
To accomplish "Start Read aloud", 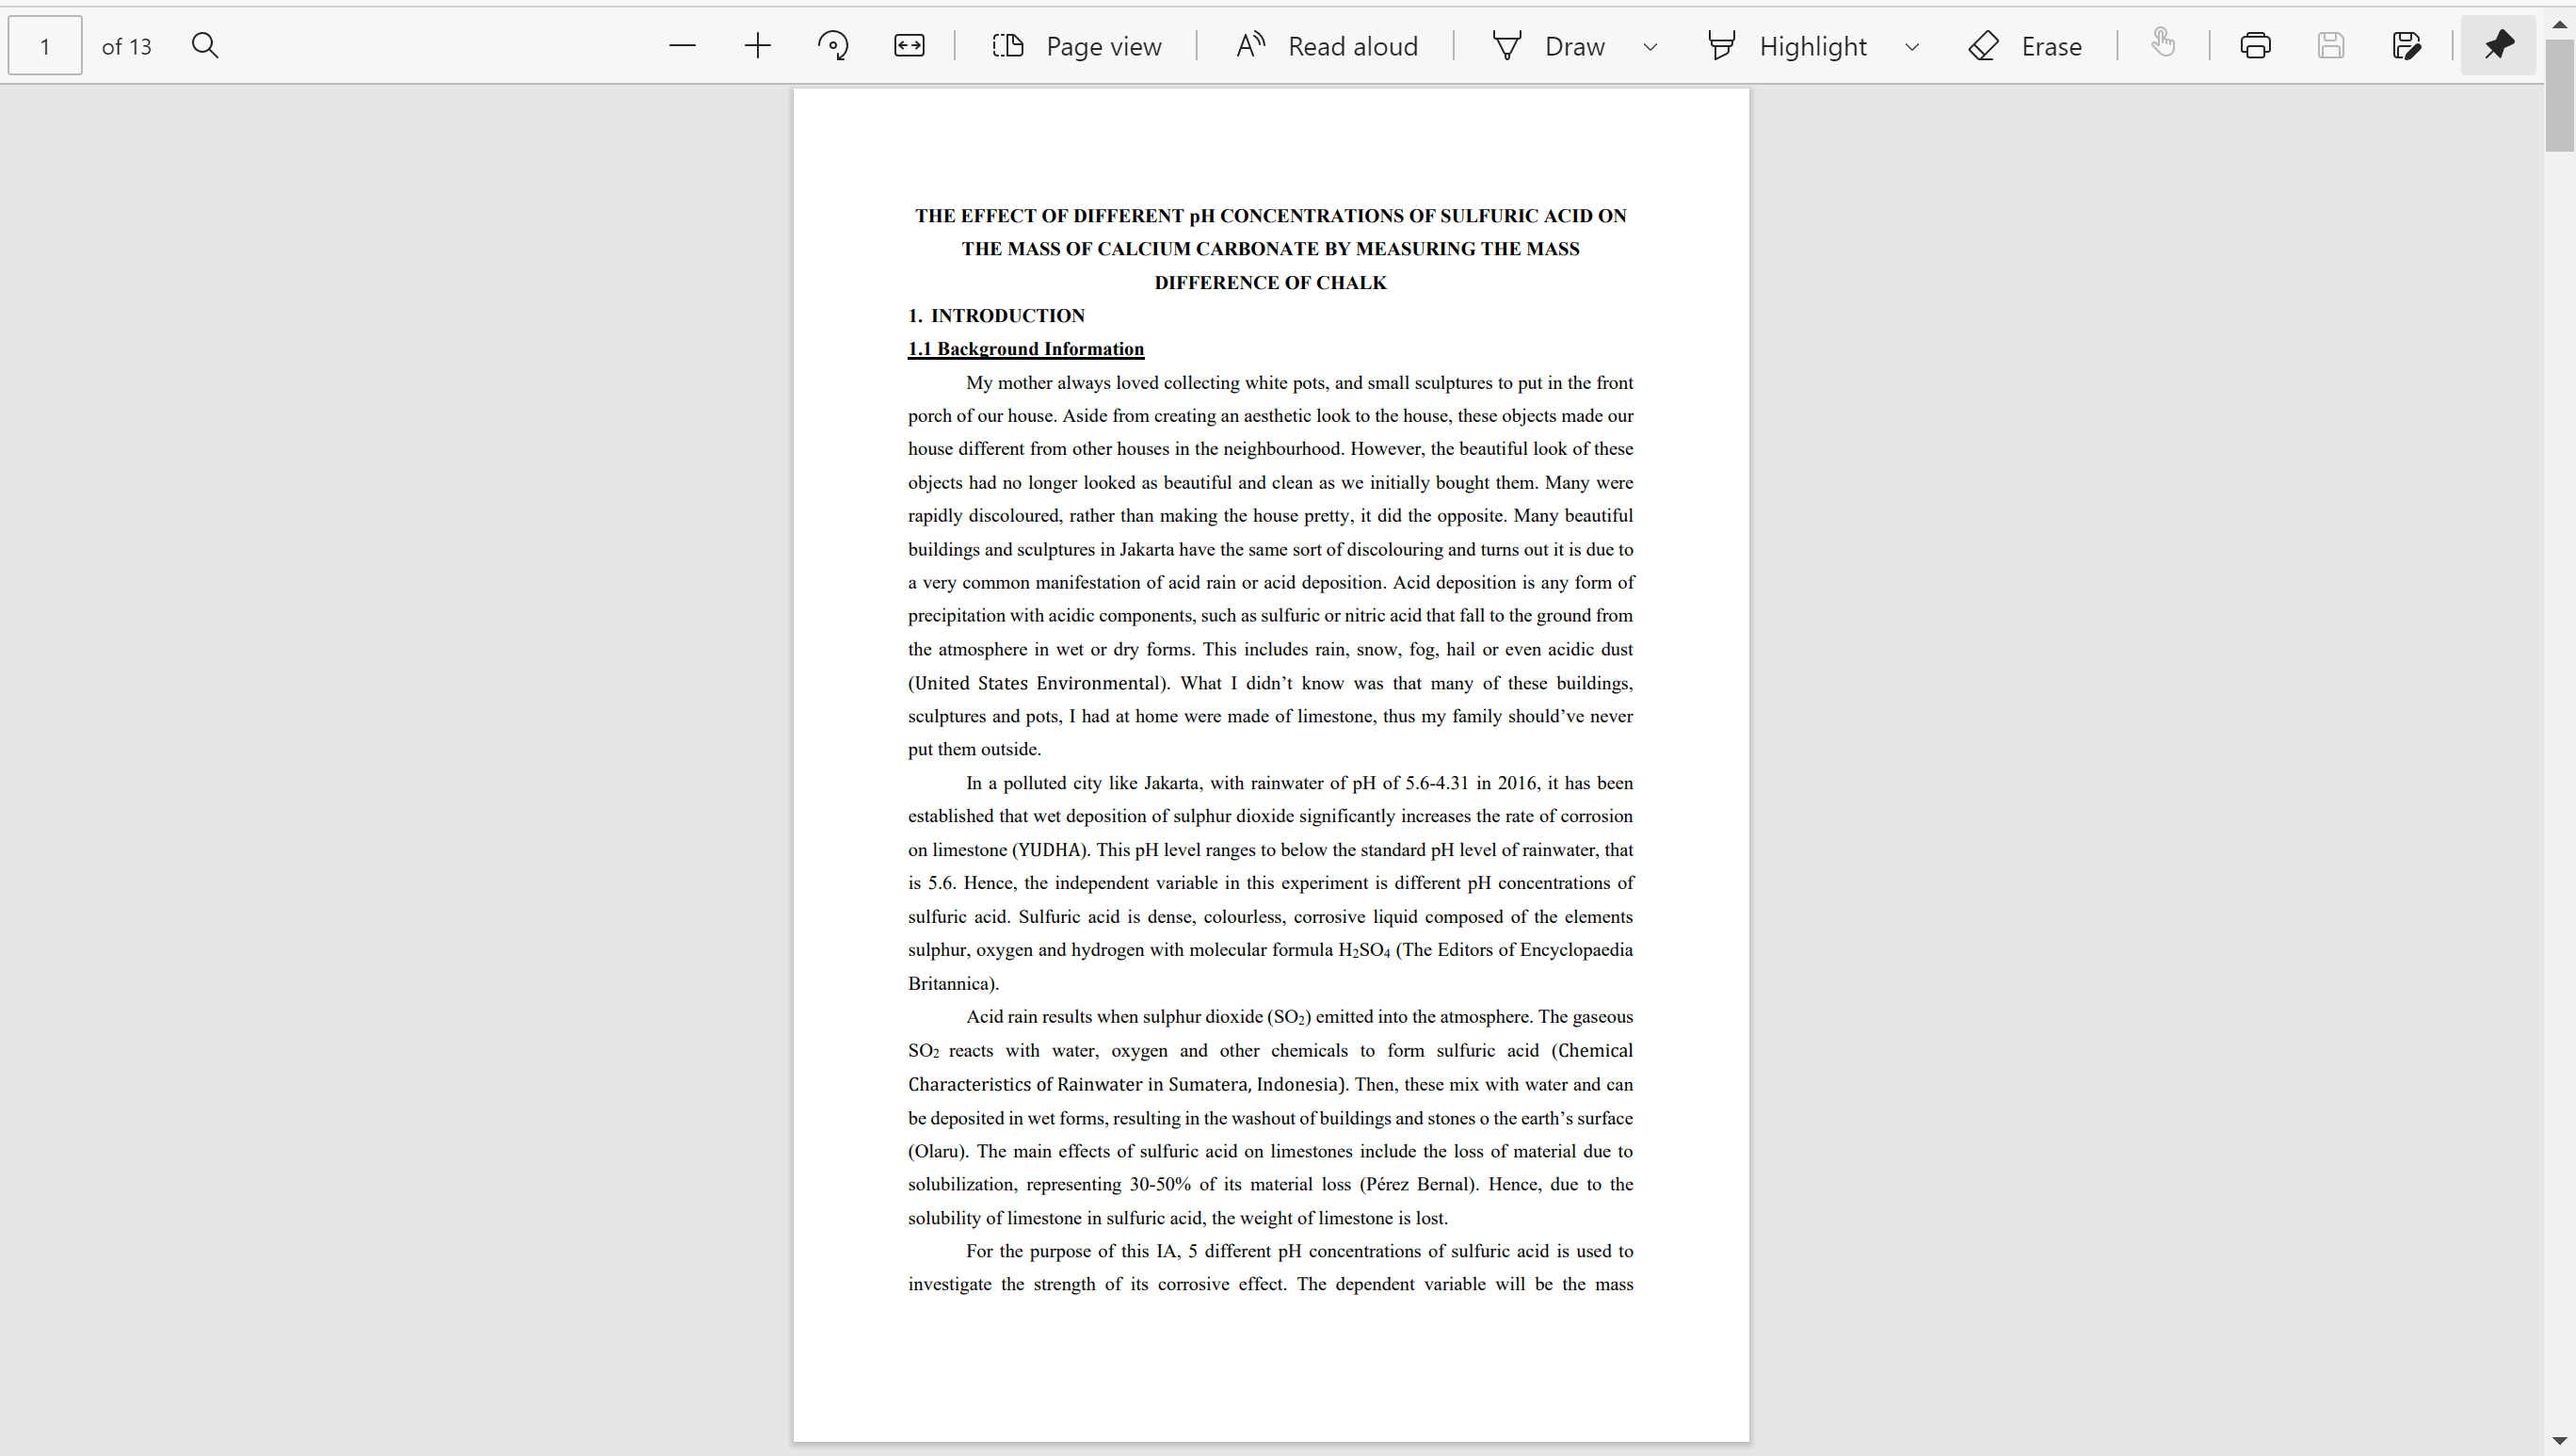I will tap(1326, 46).
